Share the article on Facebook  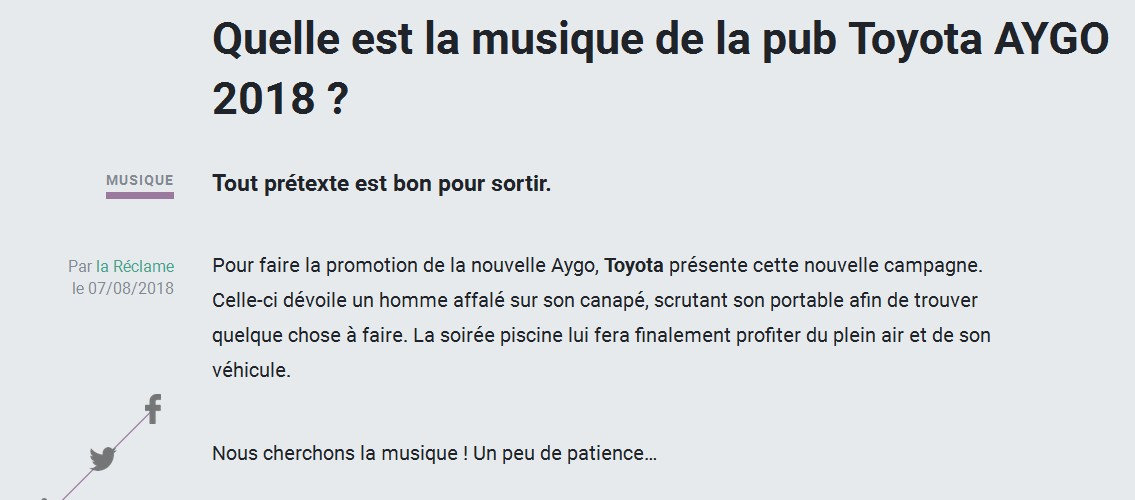(x=153, y=409)
